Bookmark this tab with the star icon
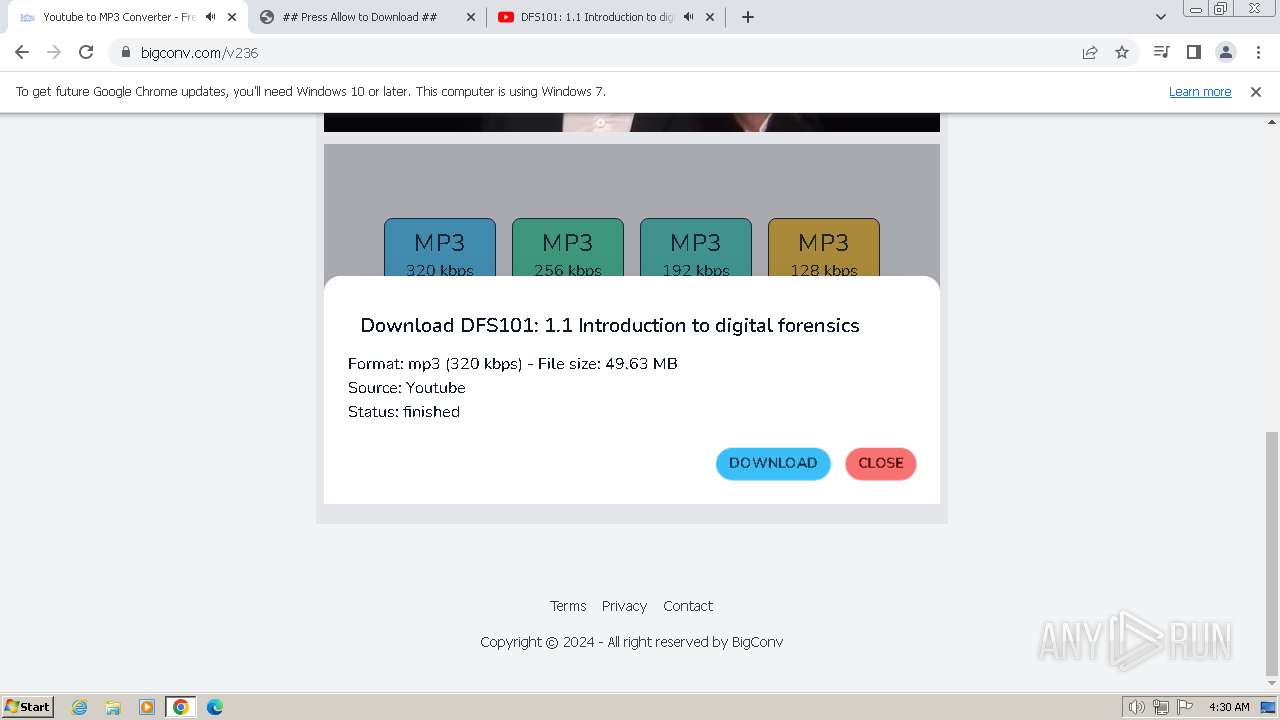This screenshot has height=720, width=1280. coord(1122,52)
